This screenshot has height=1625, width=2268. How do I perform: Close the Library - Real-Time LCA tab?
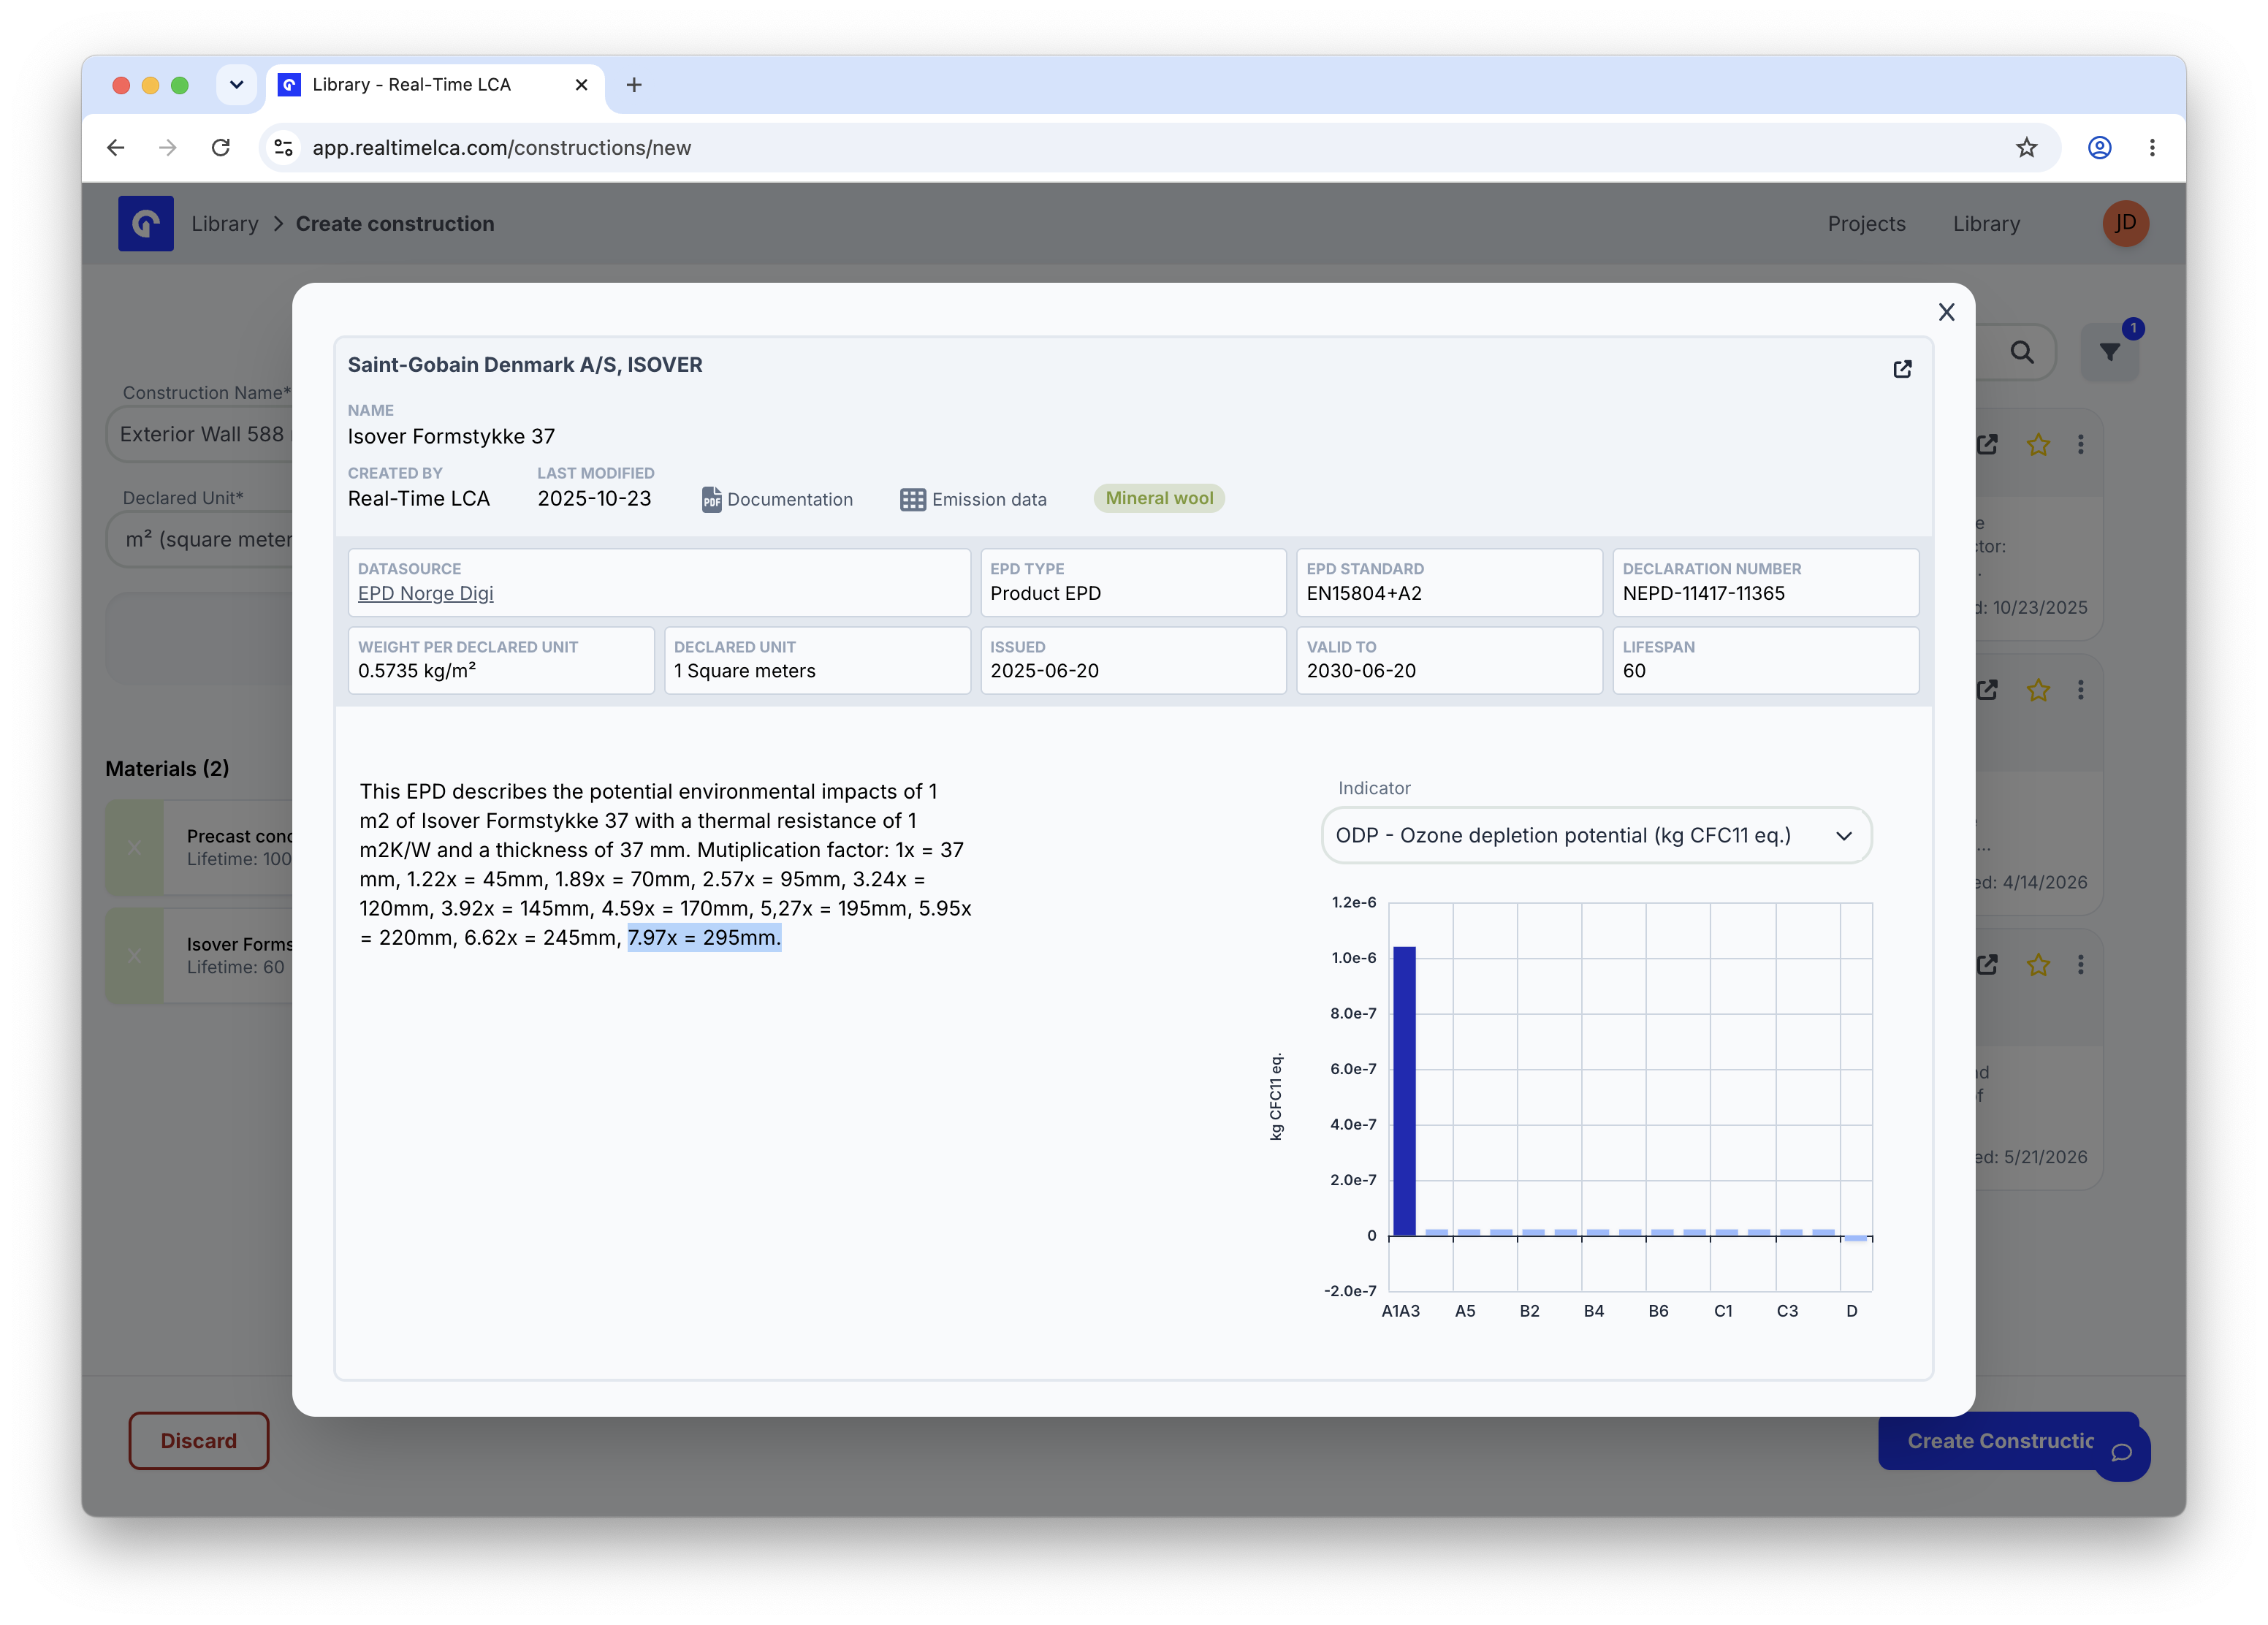(x=581, y=85)
